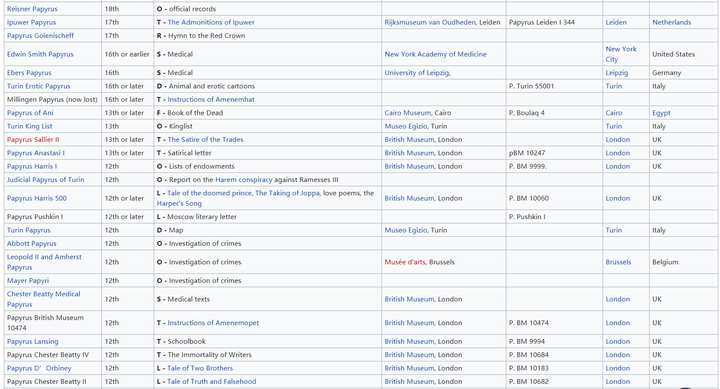Open the Abbott Papyrus link
Image resolution: width=720 pixels, height=389 pixels.
(32, 243)
